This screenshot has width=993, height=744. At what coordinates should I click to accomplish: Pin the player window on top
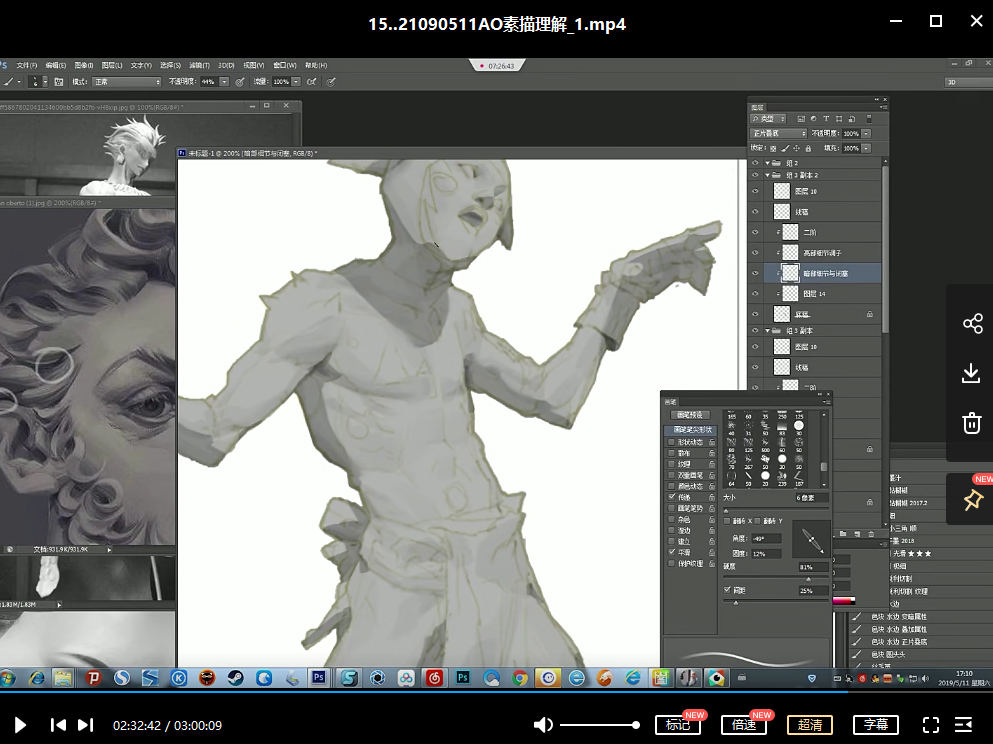(971, 501)
